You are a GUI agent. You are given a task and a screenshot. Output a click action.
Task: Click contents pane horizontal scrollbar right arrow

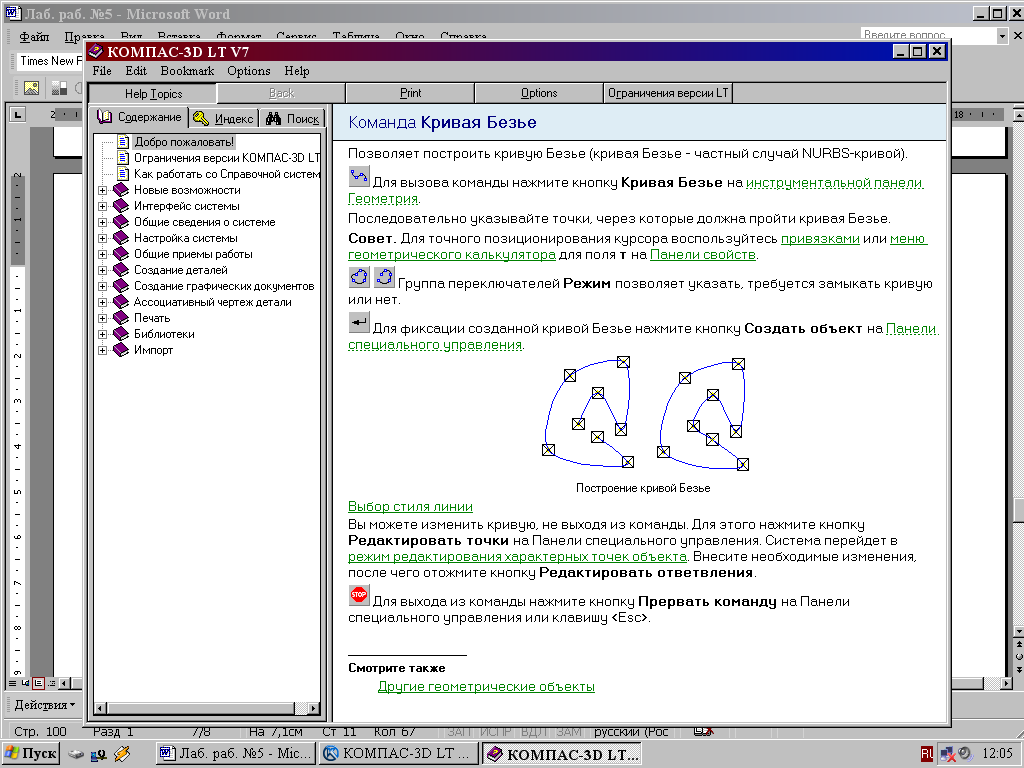coord(313,708)
